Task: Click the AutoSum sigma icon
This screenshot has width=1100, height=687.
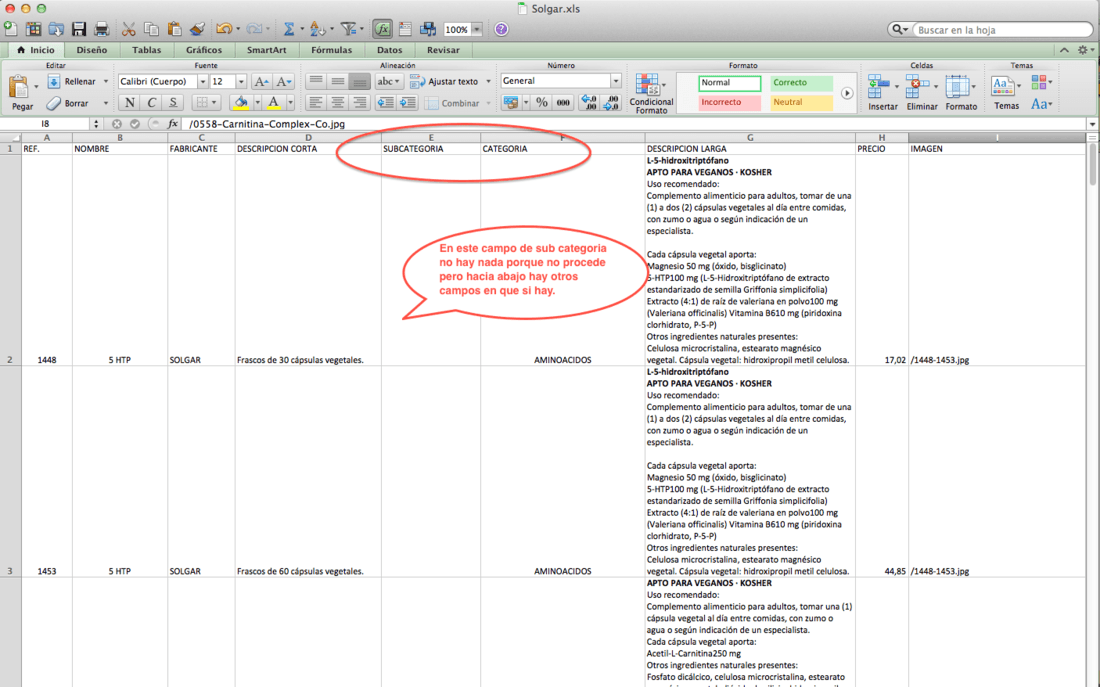Action: [x=288, y=29]
